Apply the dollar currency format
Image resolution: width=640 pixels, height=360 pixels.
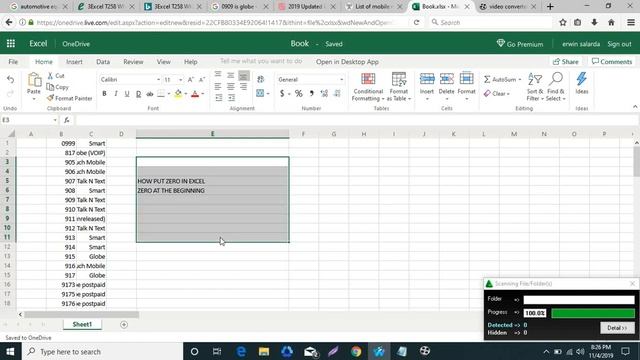pos(282,94)
